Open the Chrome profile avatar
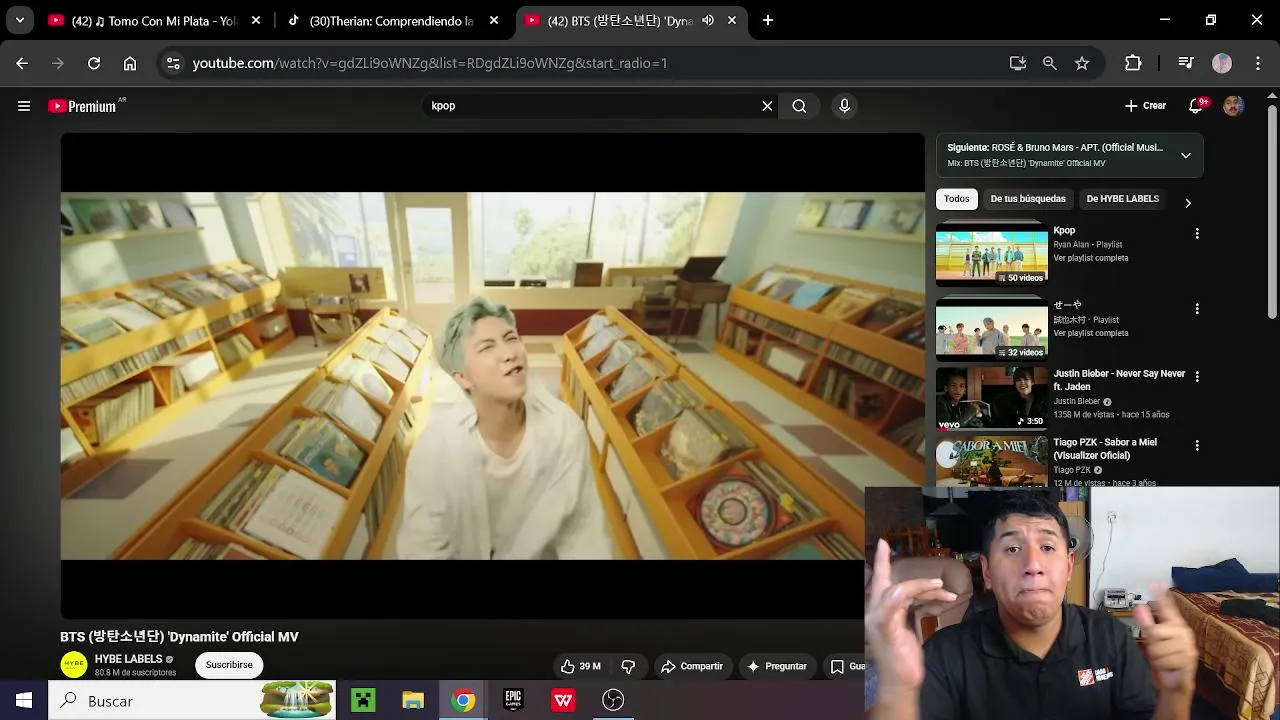Image resolution: width=1280 pixels, height=720 pixels. point(1222,63)
